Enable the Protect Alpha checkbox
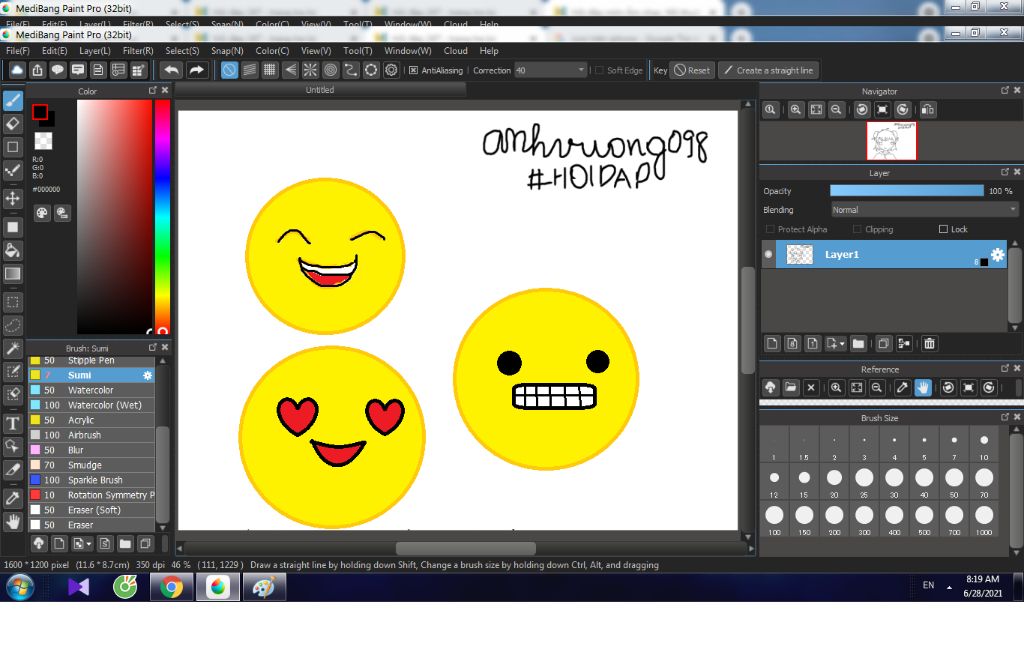This screenshot has height=661, width=1024. click(x=770, y=229)
